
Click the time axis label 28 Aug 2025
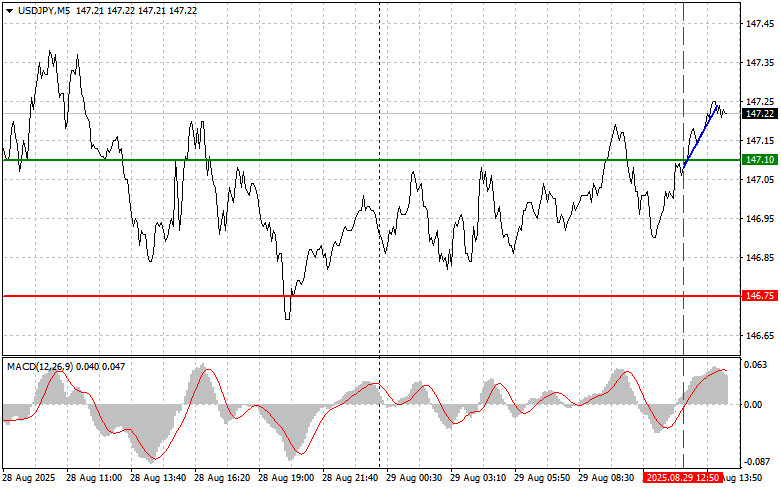coord(29,478)
